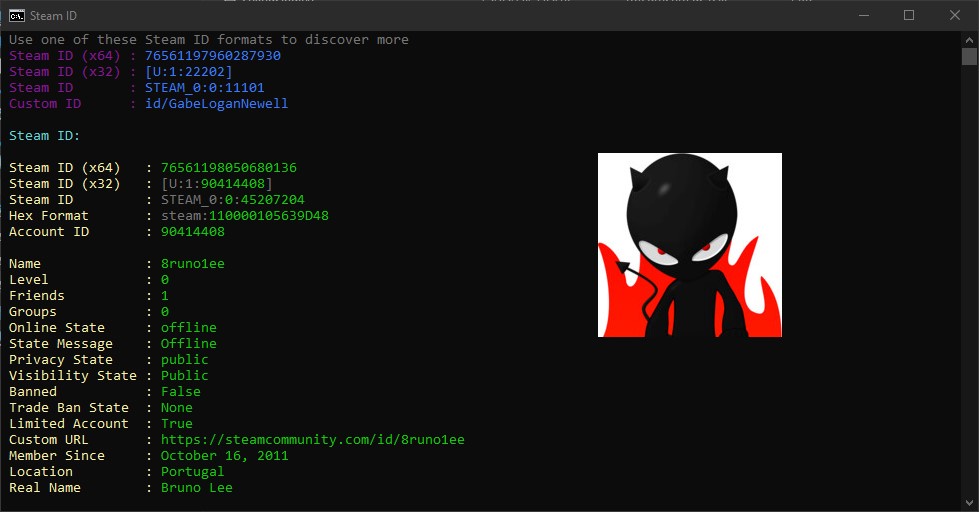The width and height of the screenshot is (979, 512).
Task: Click the console icon in the title bar
Action: [x=17, y=16]
